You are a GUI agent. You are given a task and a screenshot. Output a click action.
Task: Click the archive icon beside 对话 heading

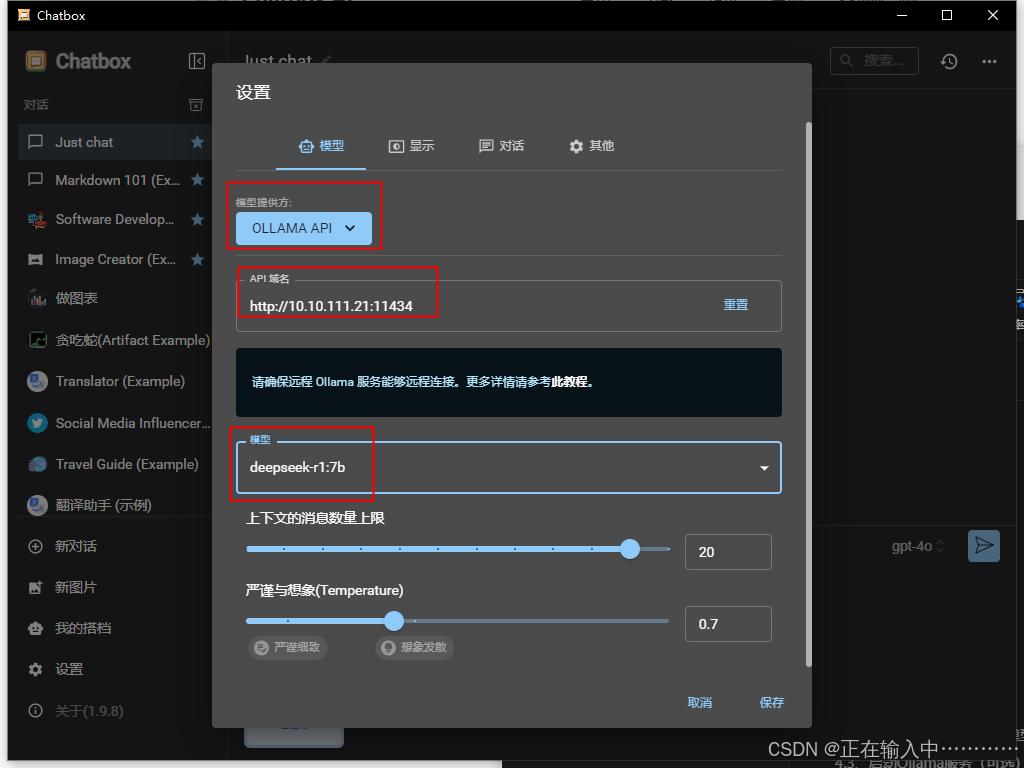(196, 104)
